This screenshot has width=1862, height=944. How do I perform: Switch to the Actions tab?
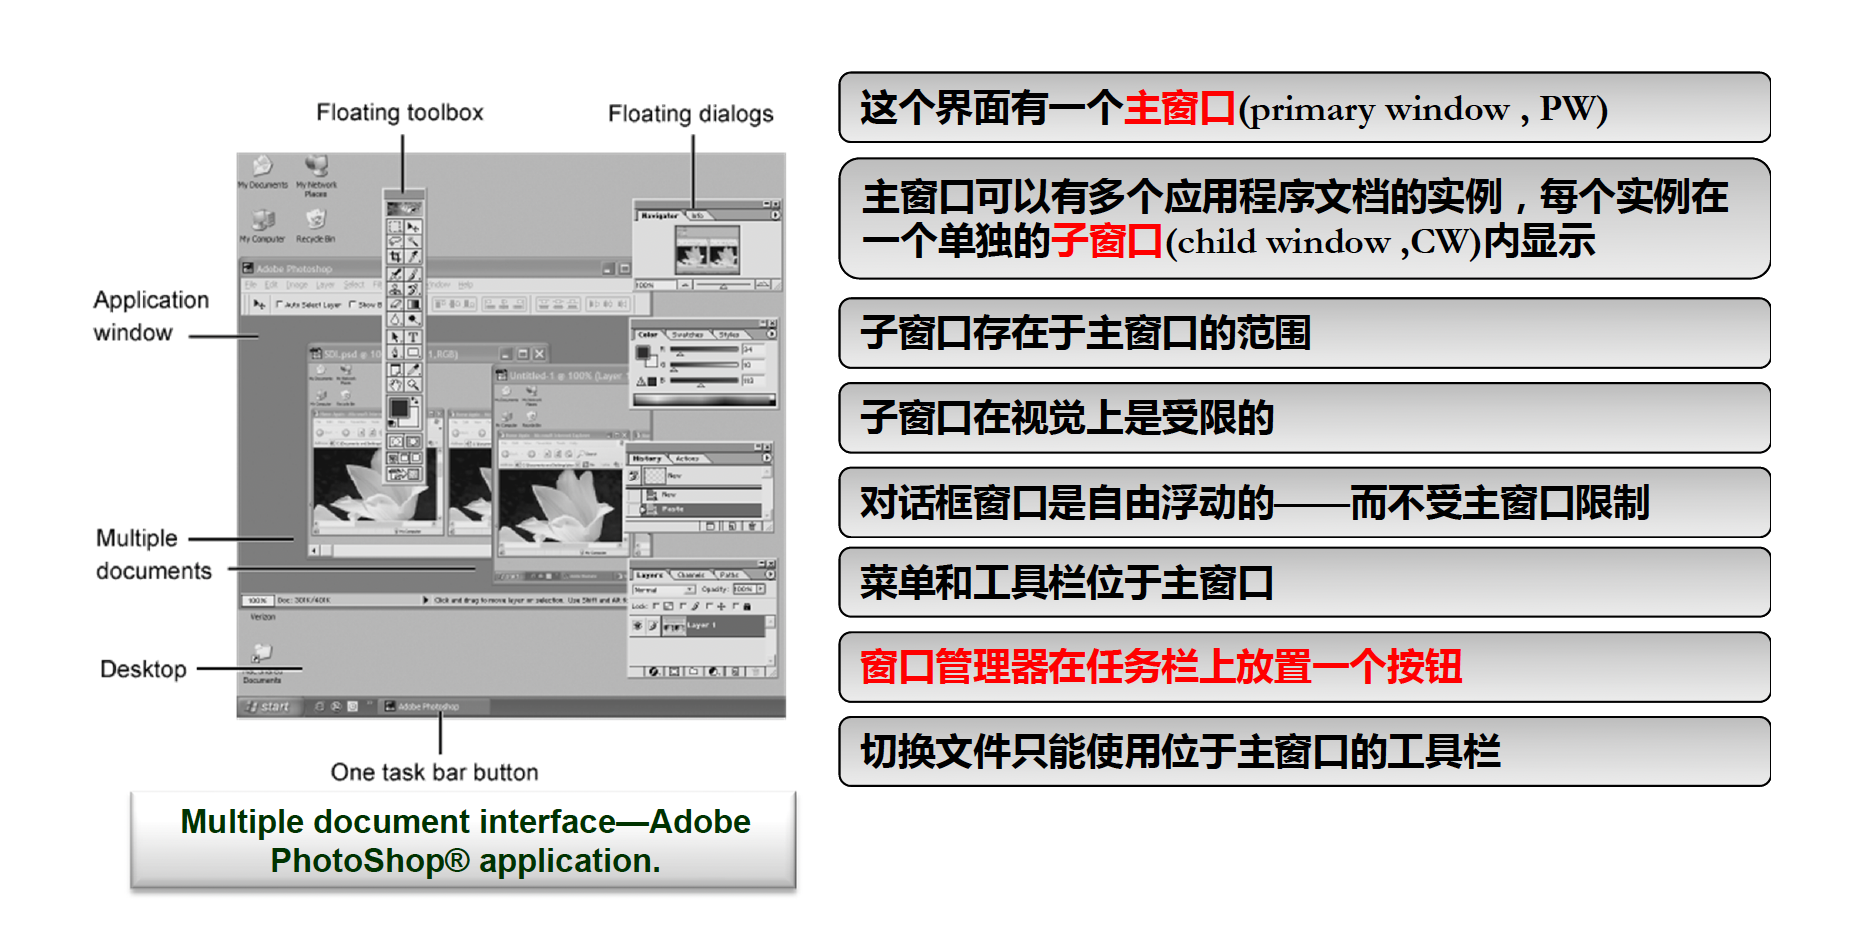point(687,458)
